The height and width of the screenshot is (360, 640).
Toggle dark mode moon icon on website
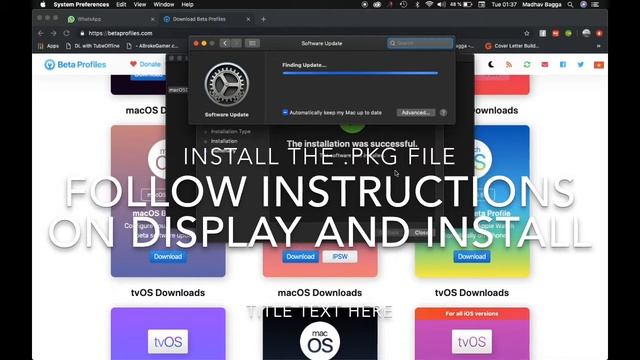point(491,64)
